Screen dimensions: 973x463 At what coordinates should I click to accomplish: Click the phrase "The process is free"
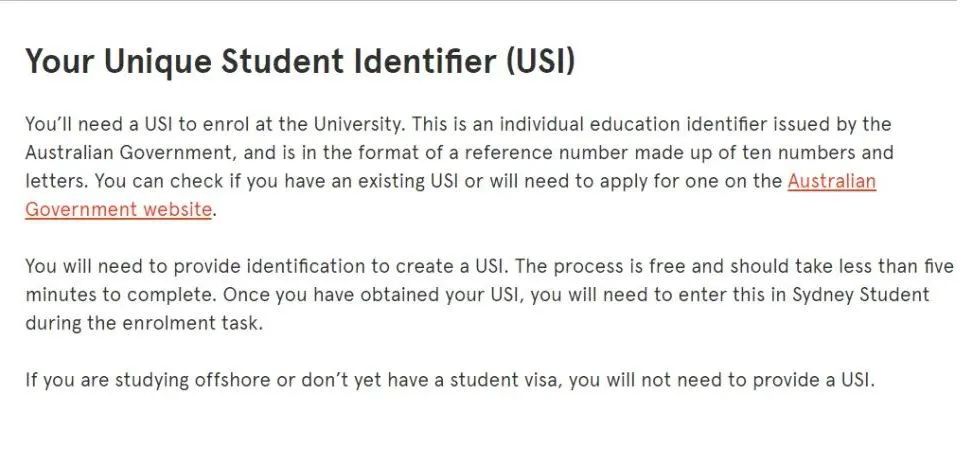579,266
